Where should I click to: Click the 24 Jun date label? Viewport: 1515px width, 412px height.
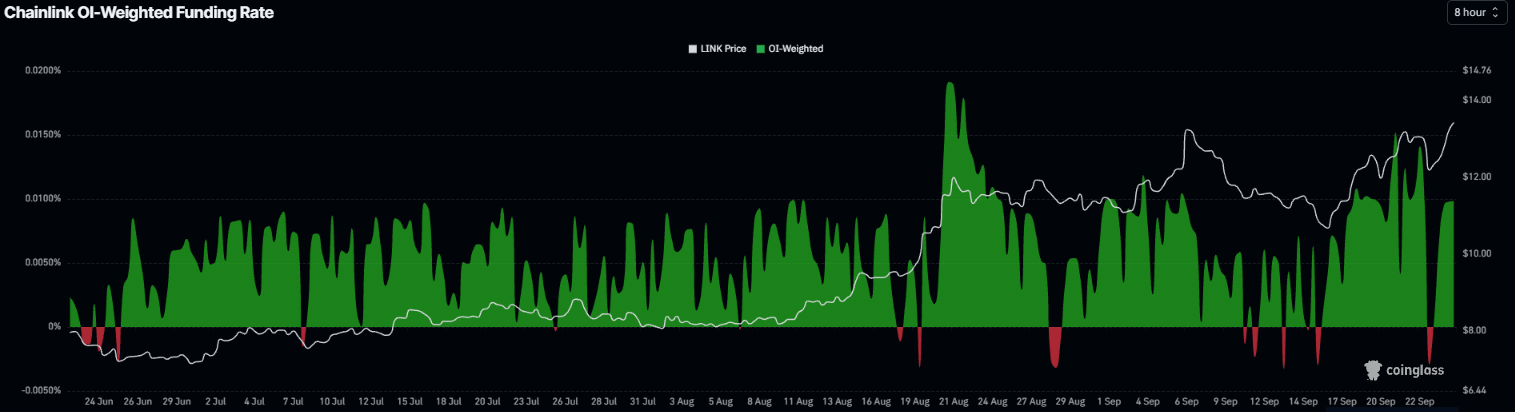click(98, 401)
